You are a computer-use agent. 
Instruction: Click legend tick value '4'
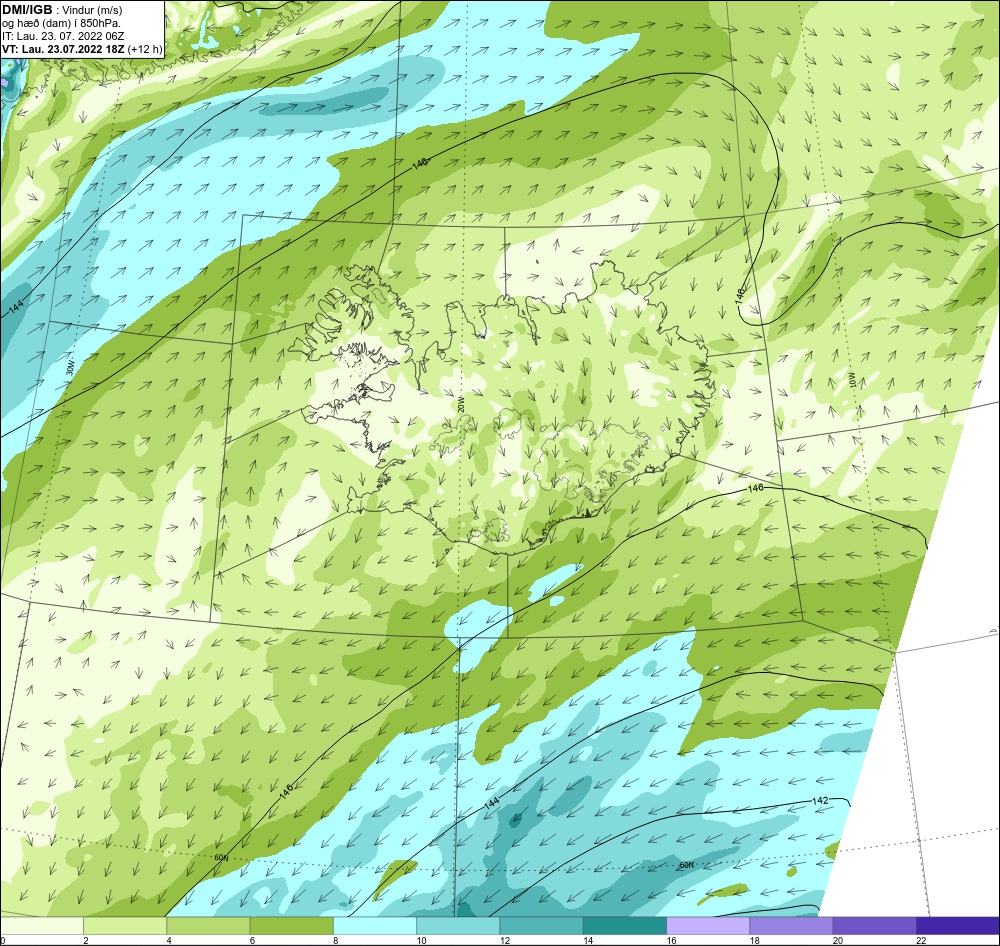(x=169, y=940)
